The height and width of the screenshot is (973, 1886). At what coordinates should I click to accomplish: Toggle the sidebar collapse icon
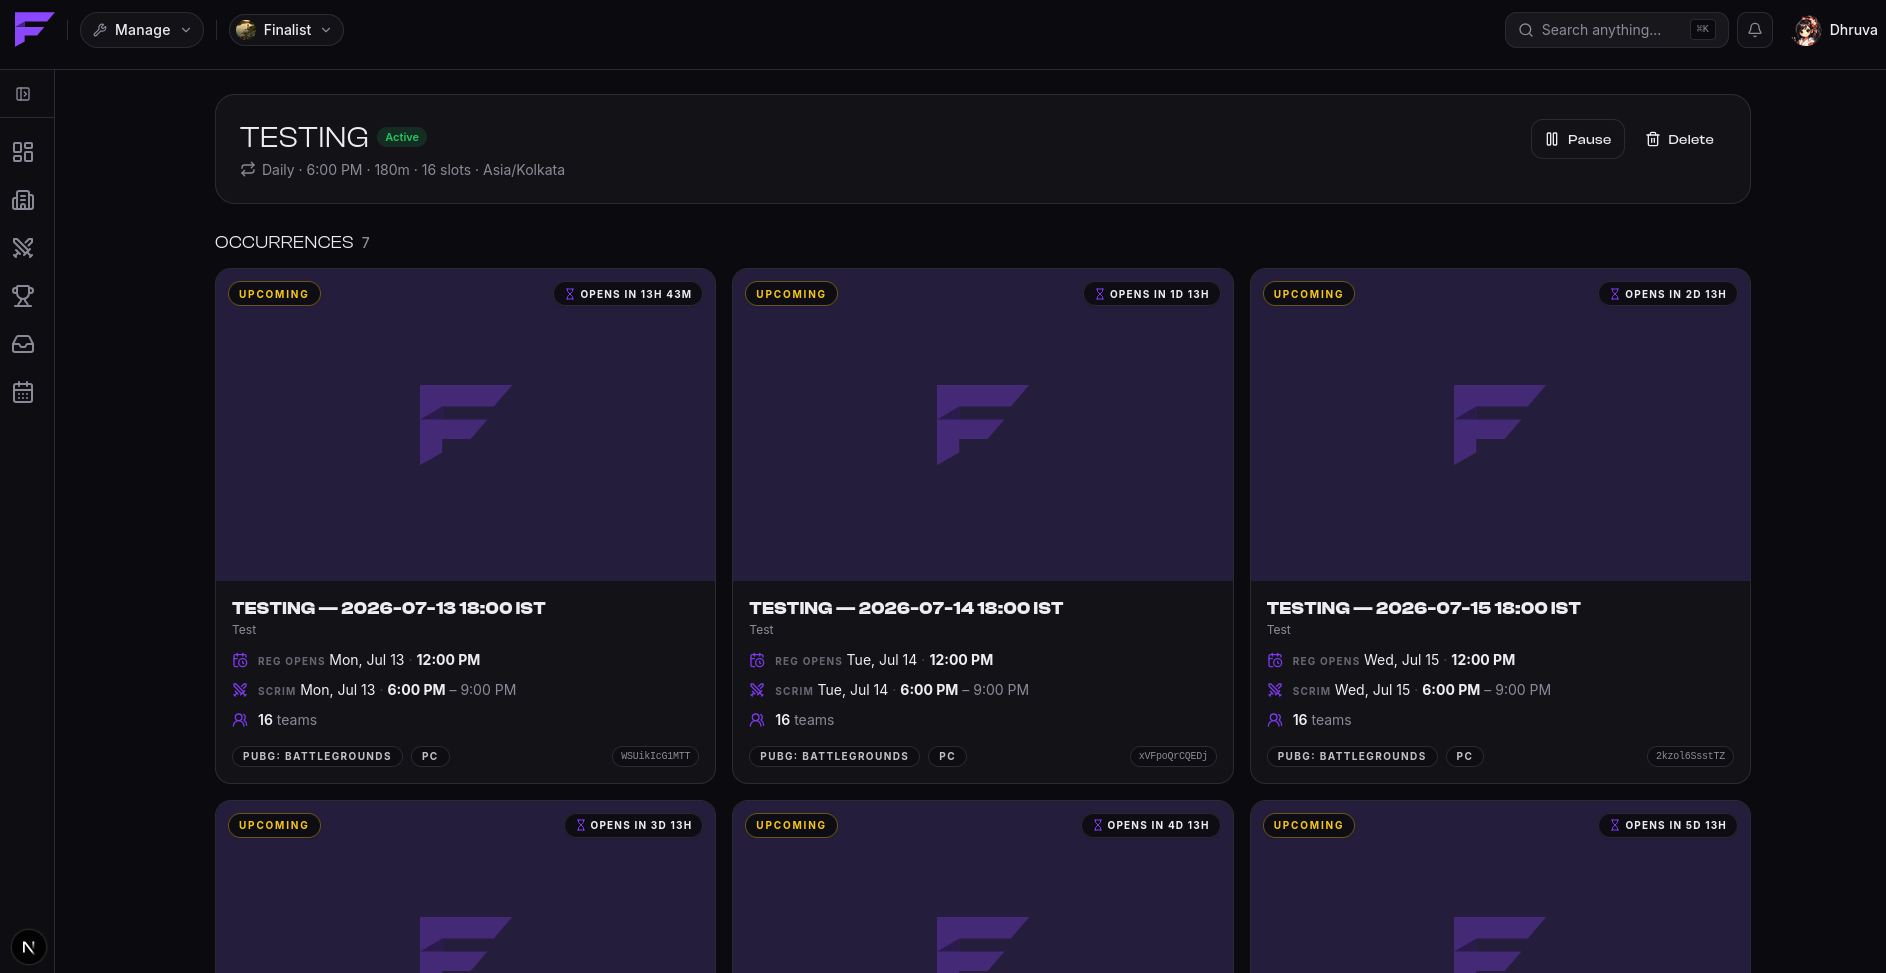pos(23,94)
